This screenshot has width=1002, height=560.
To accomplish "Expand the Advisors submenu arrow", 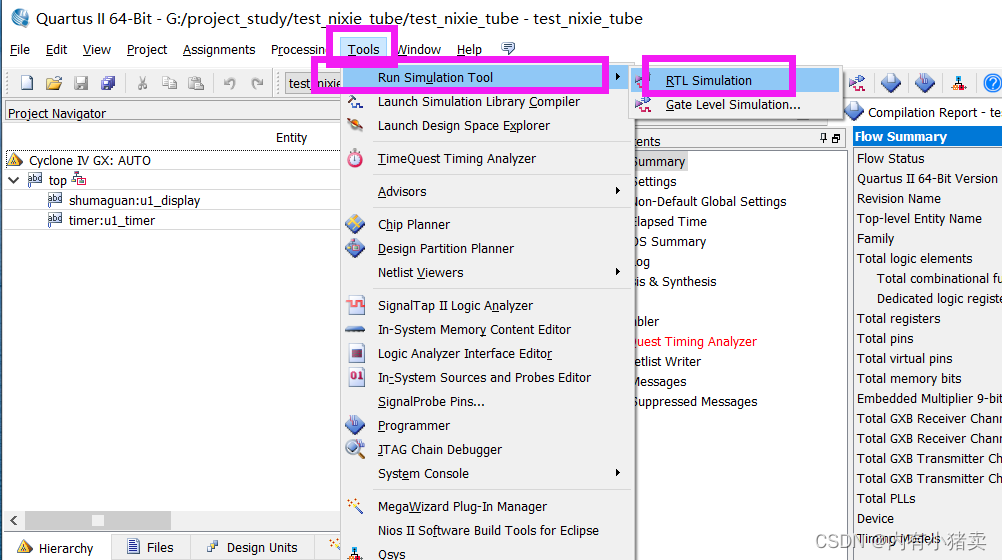I will 617,191.
